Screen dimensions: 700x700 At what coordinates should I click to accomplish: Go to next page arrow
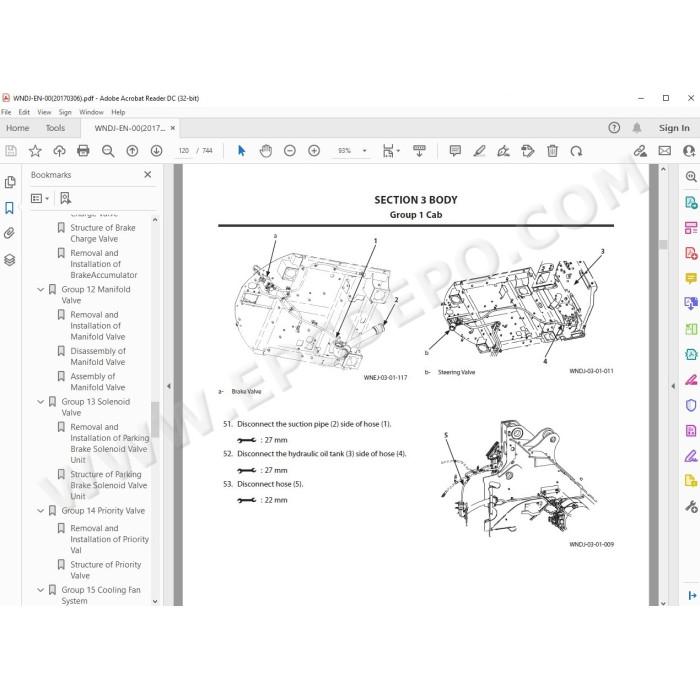pyautogui.click(x=156, y=151)
